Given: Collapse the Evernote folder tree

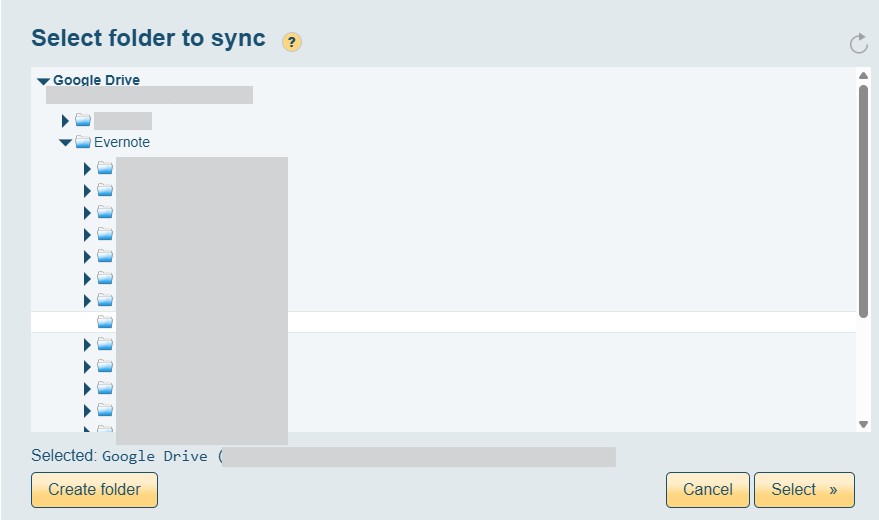Looking at the screenshot, I should pos(66,143).
